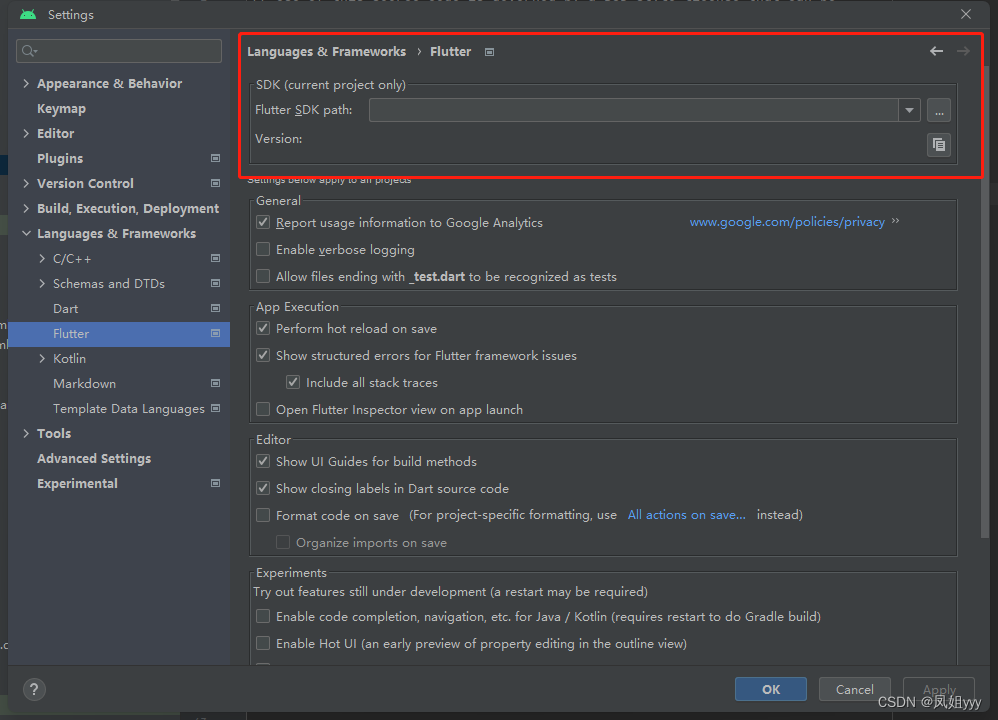Click the project icon beside Dart
Screen dimensions: 998x720
(x=216, y=308)
